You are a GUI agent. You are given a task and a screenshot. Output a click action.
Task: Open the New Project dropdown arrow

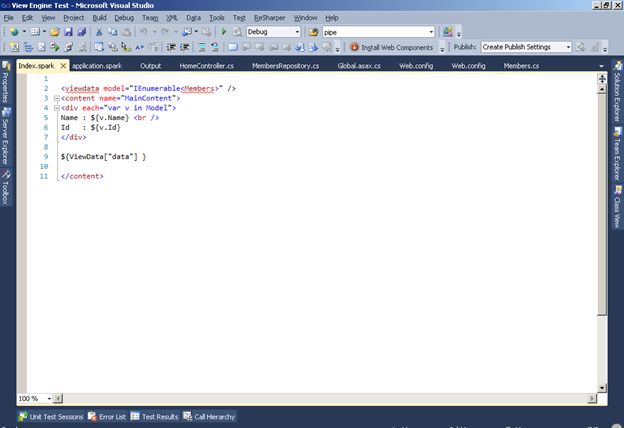(24, 32)
